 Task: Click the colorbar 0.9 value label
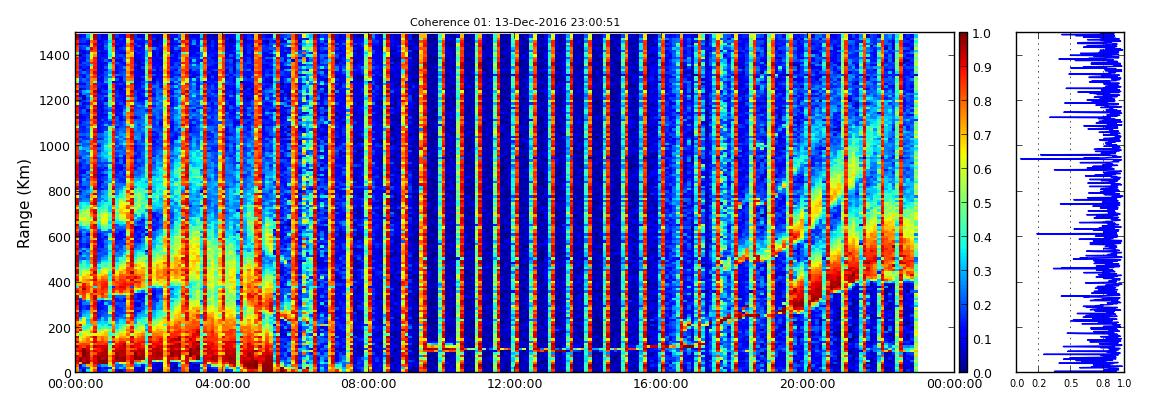(982, 67)
